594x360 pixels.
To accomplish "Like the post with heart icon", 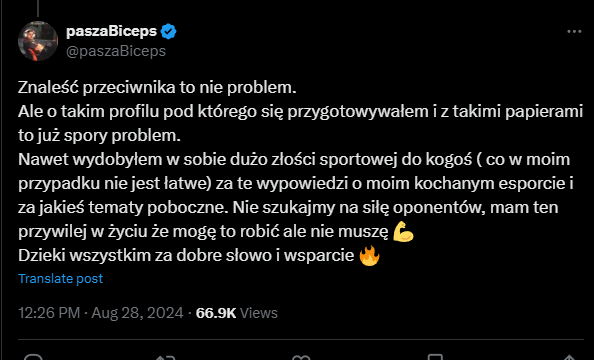I will pyautogui.click(x=301, y=357).
